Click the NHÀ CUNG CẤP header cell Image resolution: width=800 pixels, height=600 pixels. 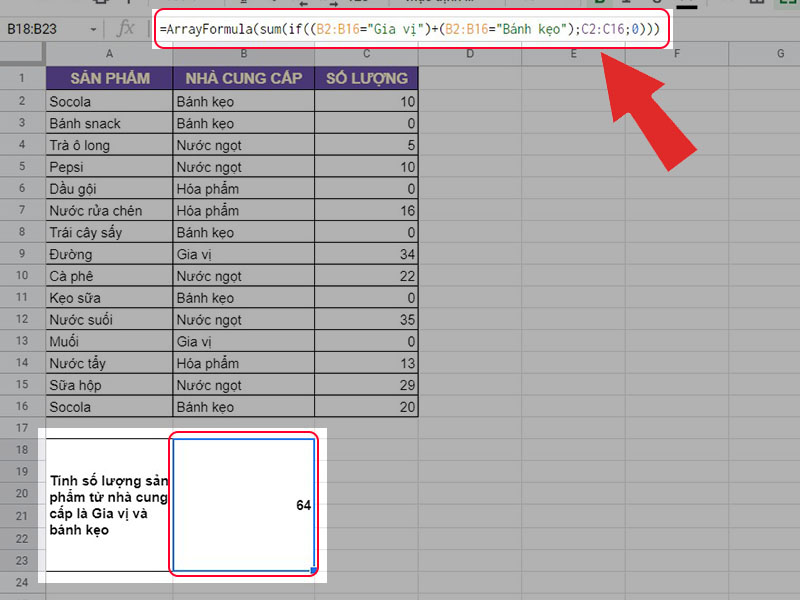point(242,78)
